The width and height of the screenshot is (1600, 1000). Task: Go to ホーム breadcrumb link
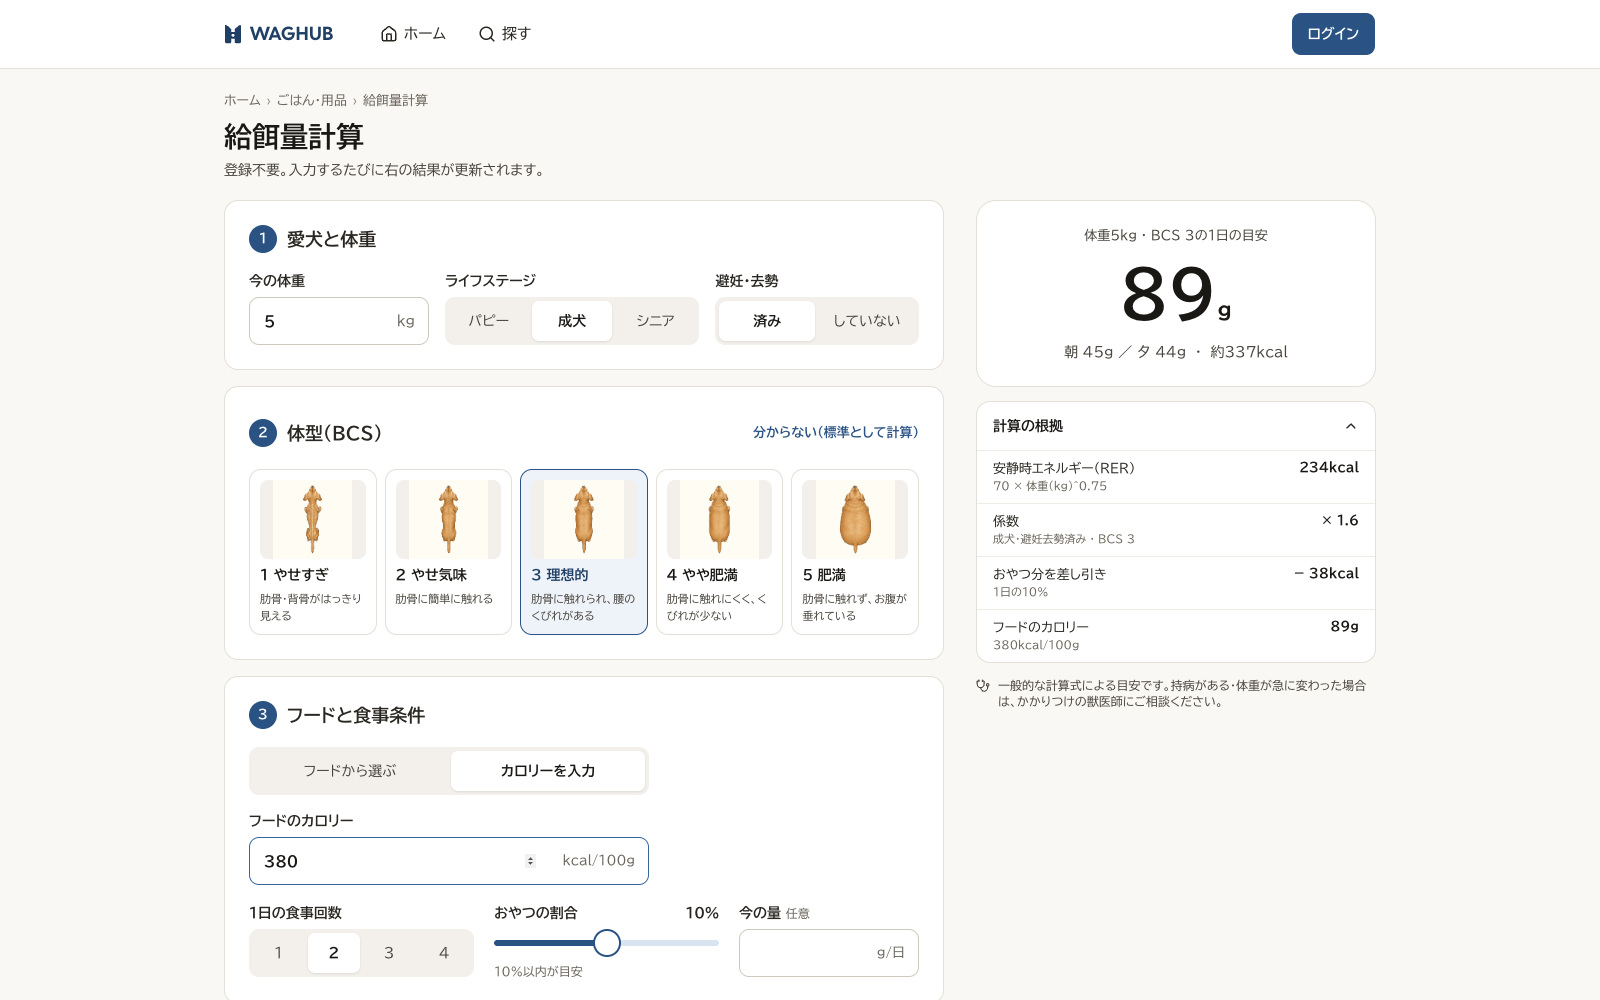[x=242, y=100]
